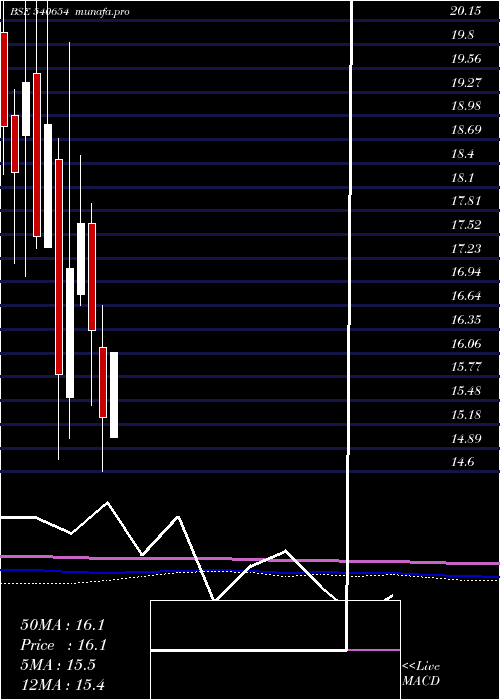The width and height of the screenshot is (500, 700).
Task: Click the 18.69 price axis label
Action: point(466,130)
